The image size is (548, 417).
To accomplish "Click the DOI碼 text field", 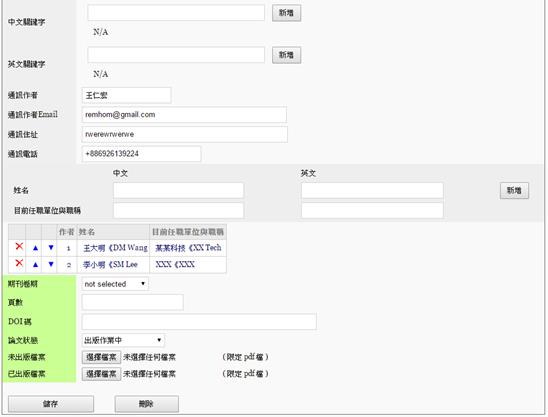I will tap(199, 322).
